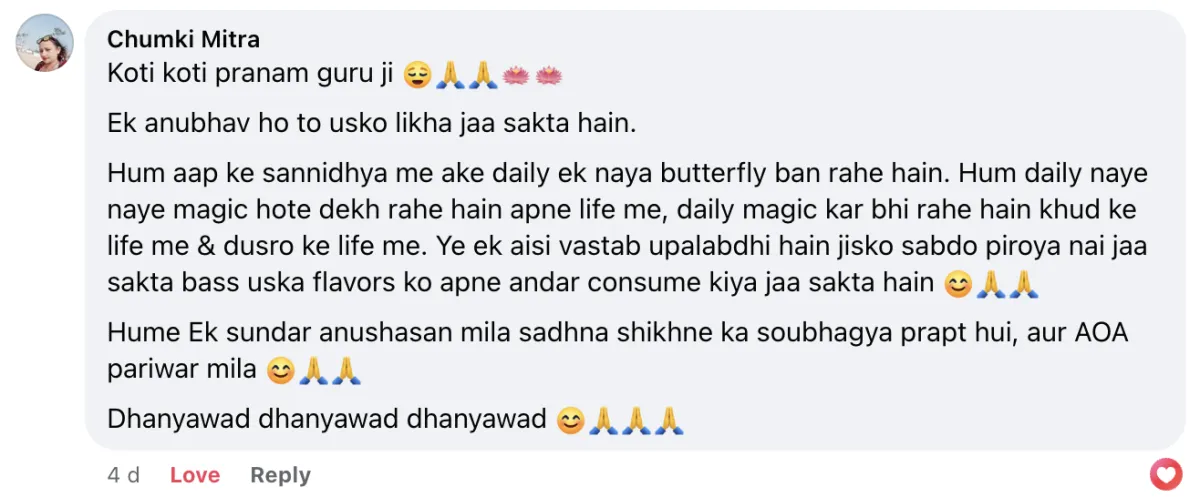This screenshot has height=497, width=1200.
Task: Click the smiling emoji after "pariwar mila"
Action: (x=281, y=371)
